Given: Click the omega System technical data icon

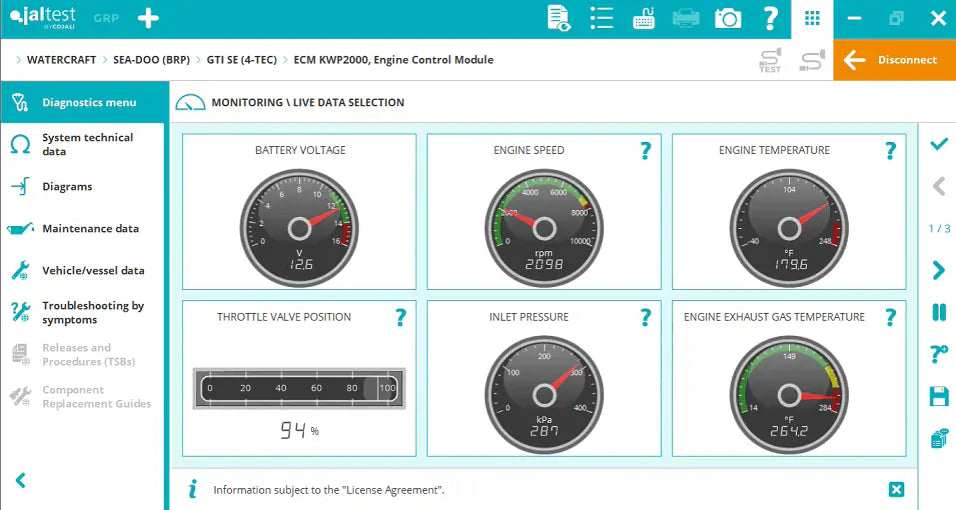Looking at the screenshot, I should pyautogui.click(x=20, y=145).
